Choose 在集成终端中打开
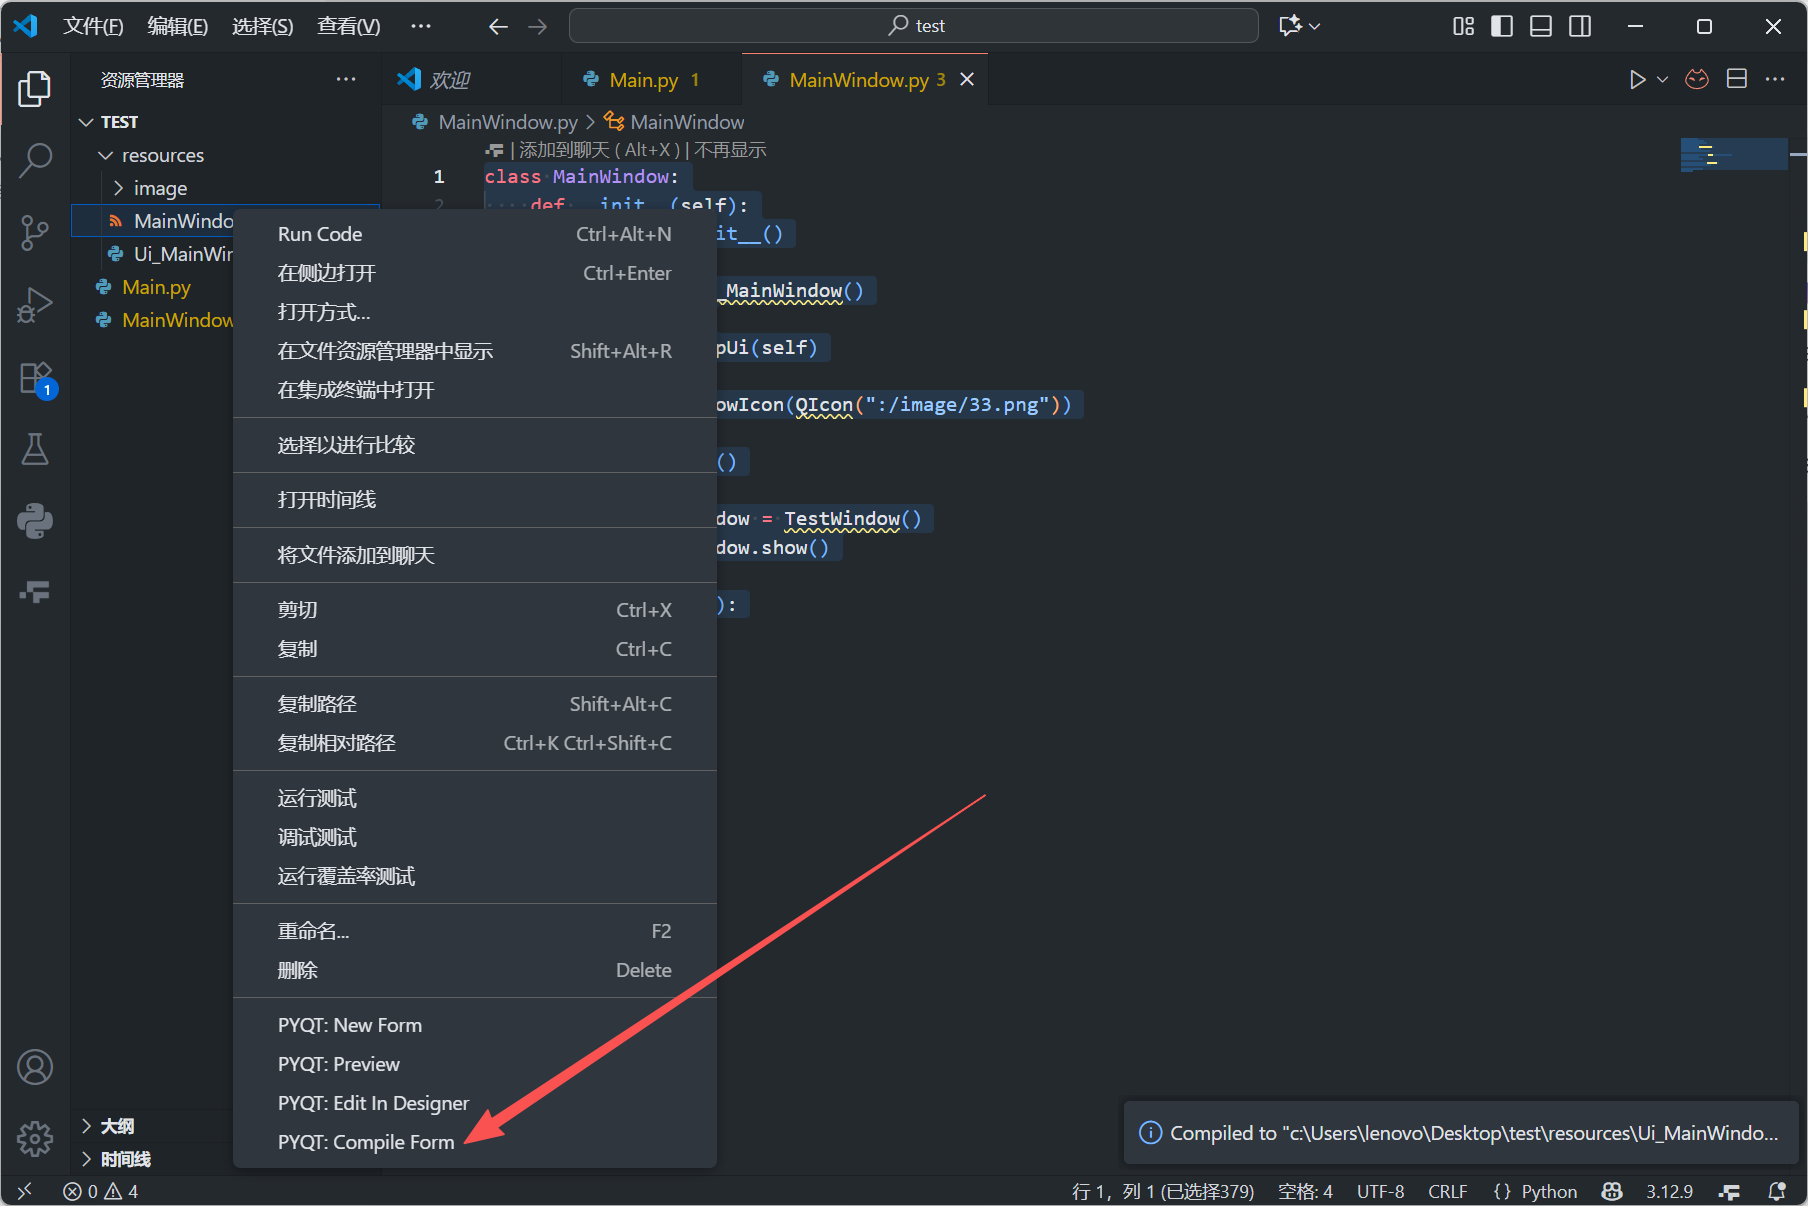1808x1206 pixels. tap(475, 390)
